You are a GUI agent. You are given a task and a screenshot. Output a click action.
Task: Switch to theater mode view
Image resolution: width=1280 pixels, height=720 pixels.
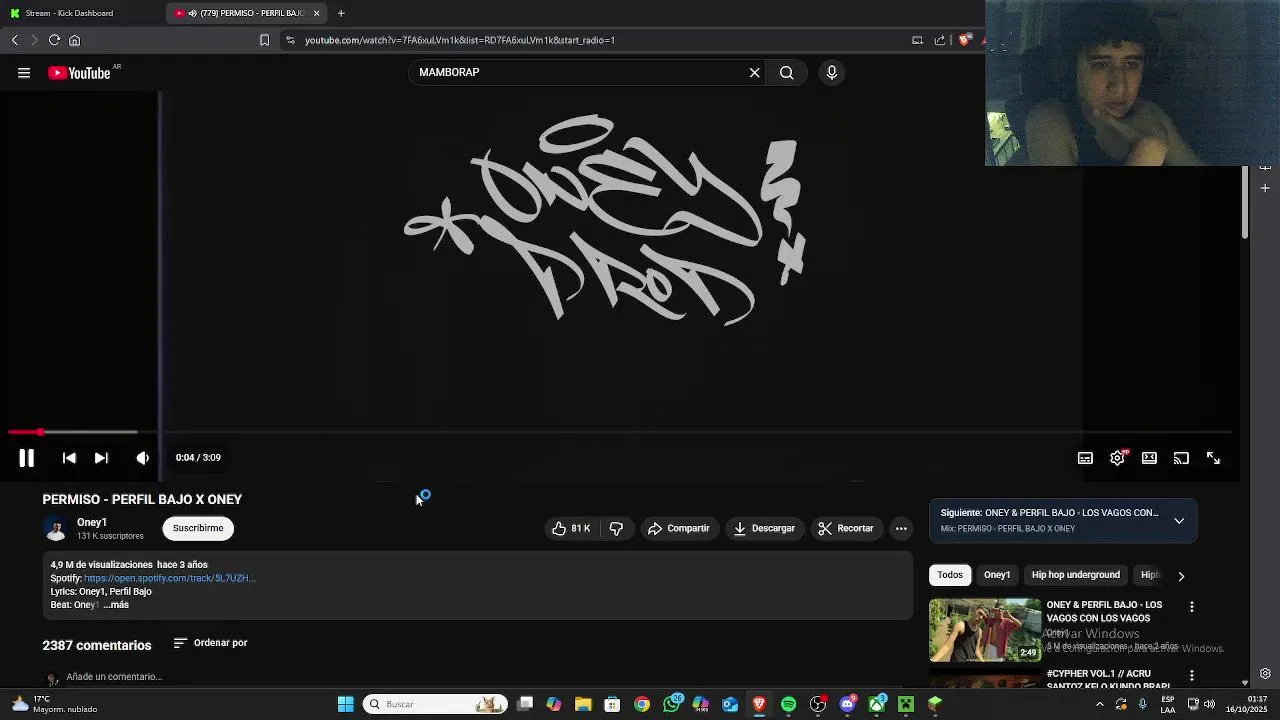pos(1149,458)
